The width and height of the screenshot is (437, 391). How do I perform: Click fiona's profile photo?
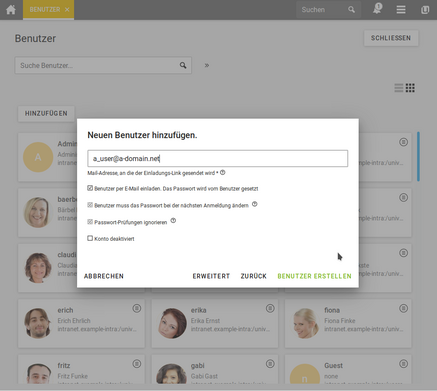[305, 323]
